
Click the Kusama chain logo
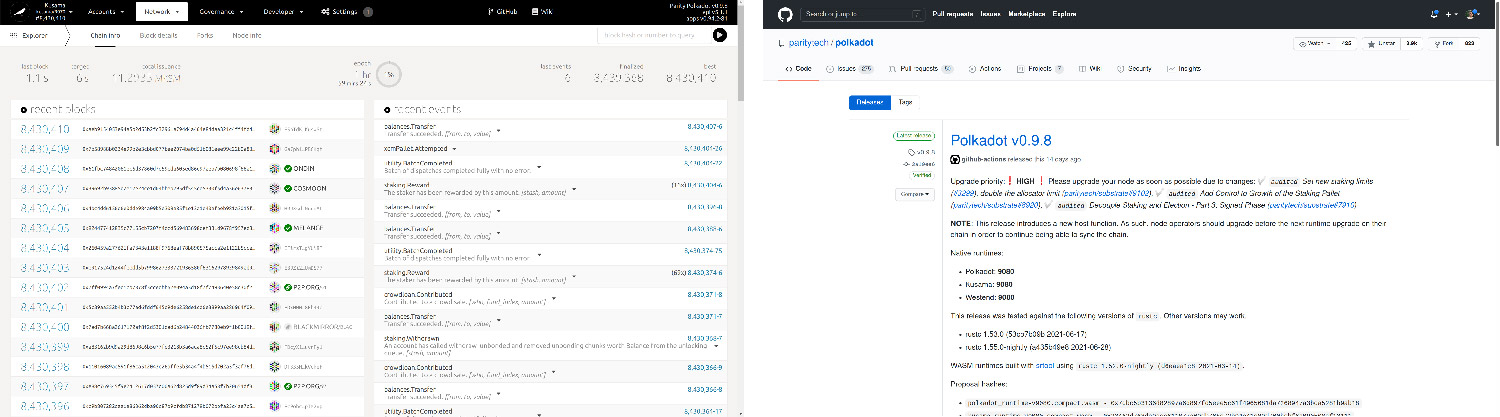click(x=20, y=12)
